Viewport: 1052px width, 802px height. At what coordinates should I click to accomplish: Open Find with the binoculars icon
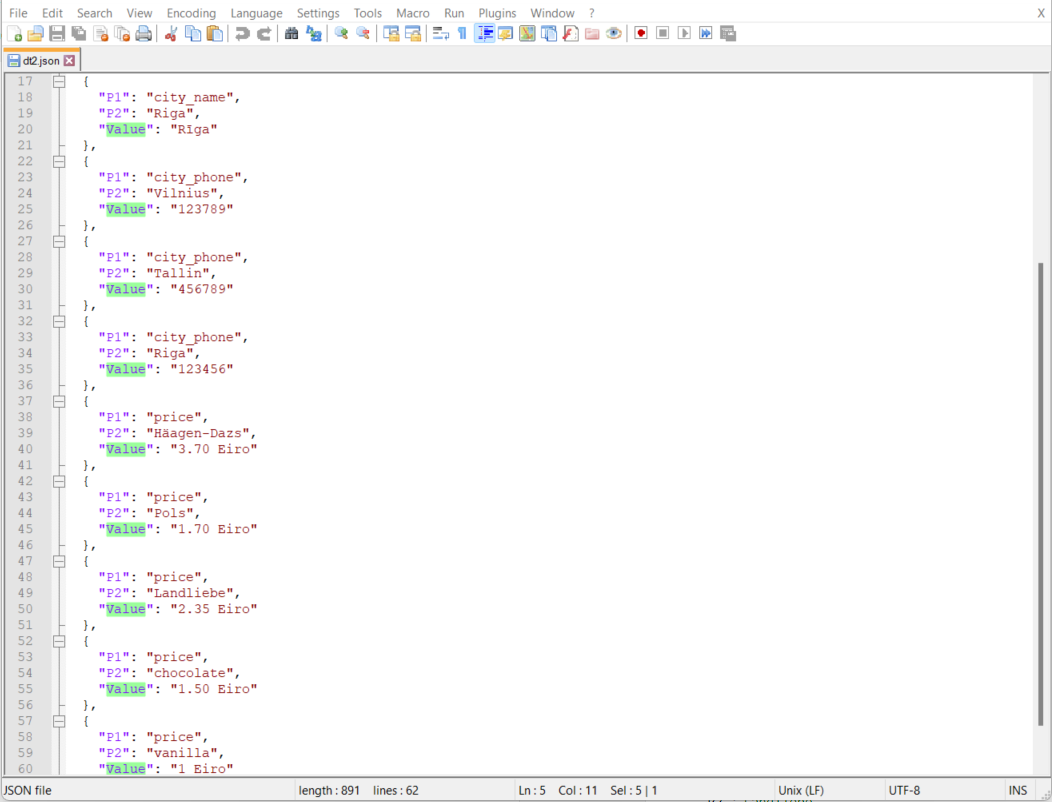tap(292, 33)
